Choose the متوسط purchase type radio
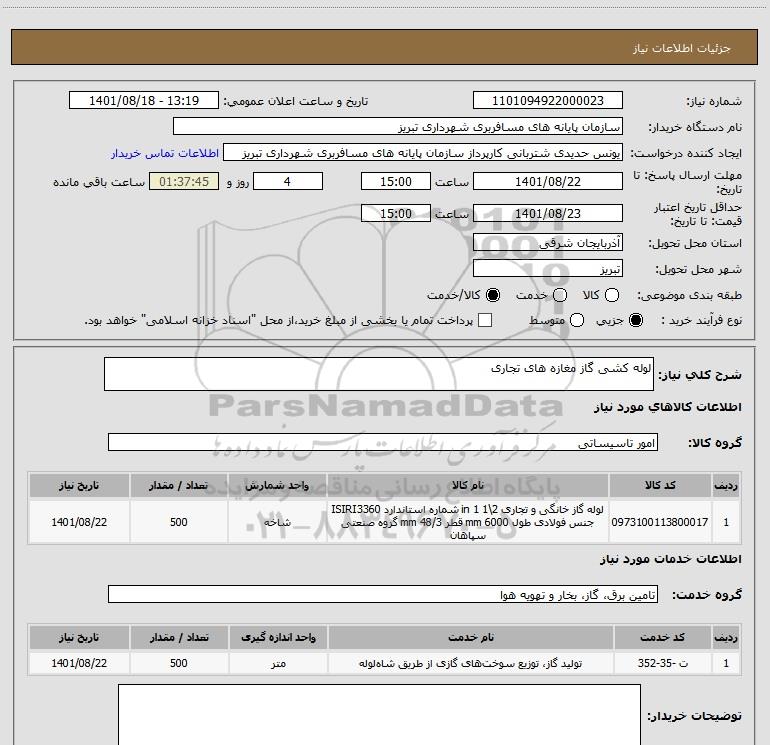770x745 pixels. tap(577, 320)
